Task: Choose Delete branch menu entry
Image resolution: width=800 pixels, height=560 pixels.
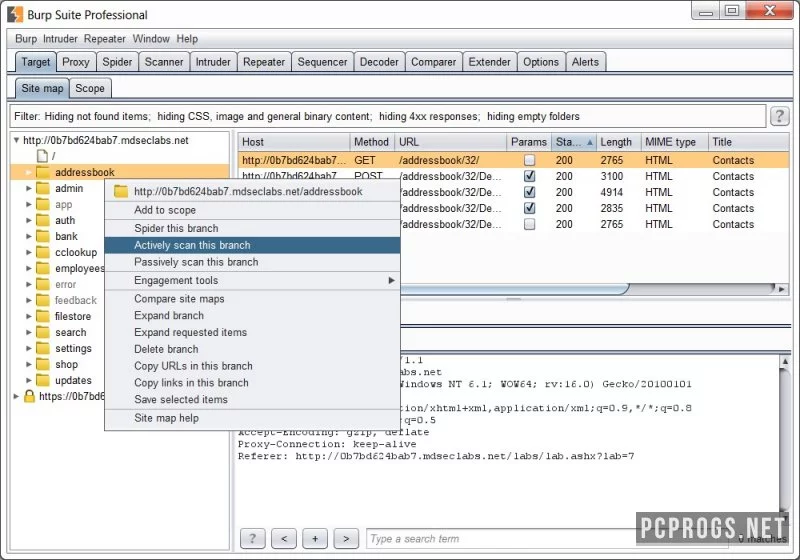Action: tap(252, 349)
